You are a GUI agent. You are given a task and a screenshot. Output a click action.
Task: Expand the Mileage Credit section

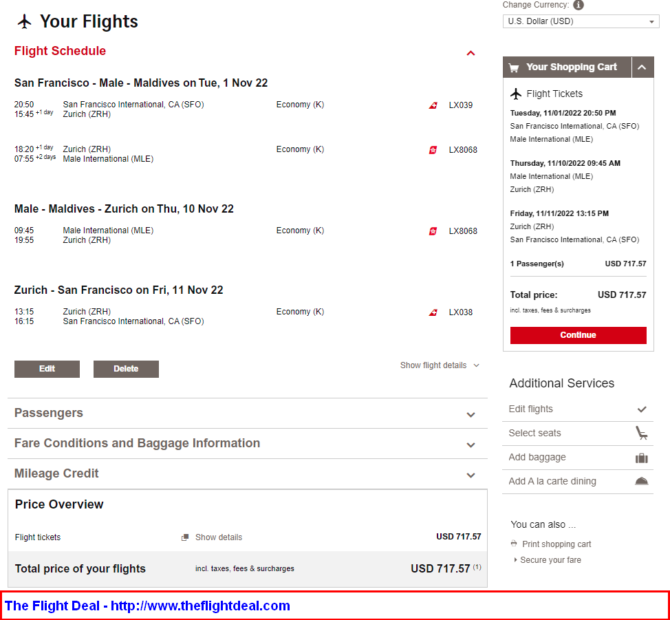click(247, 474)
